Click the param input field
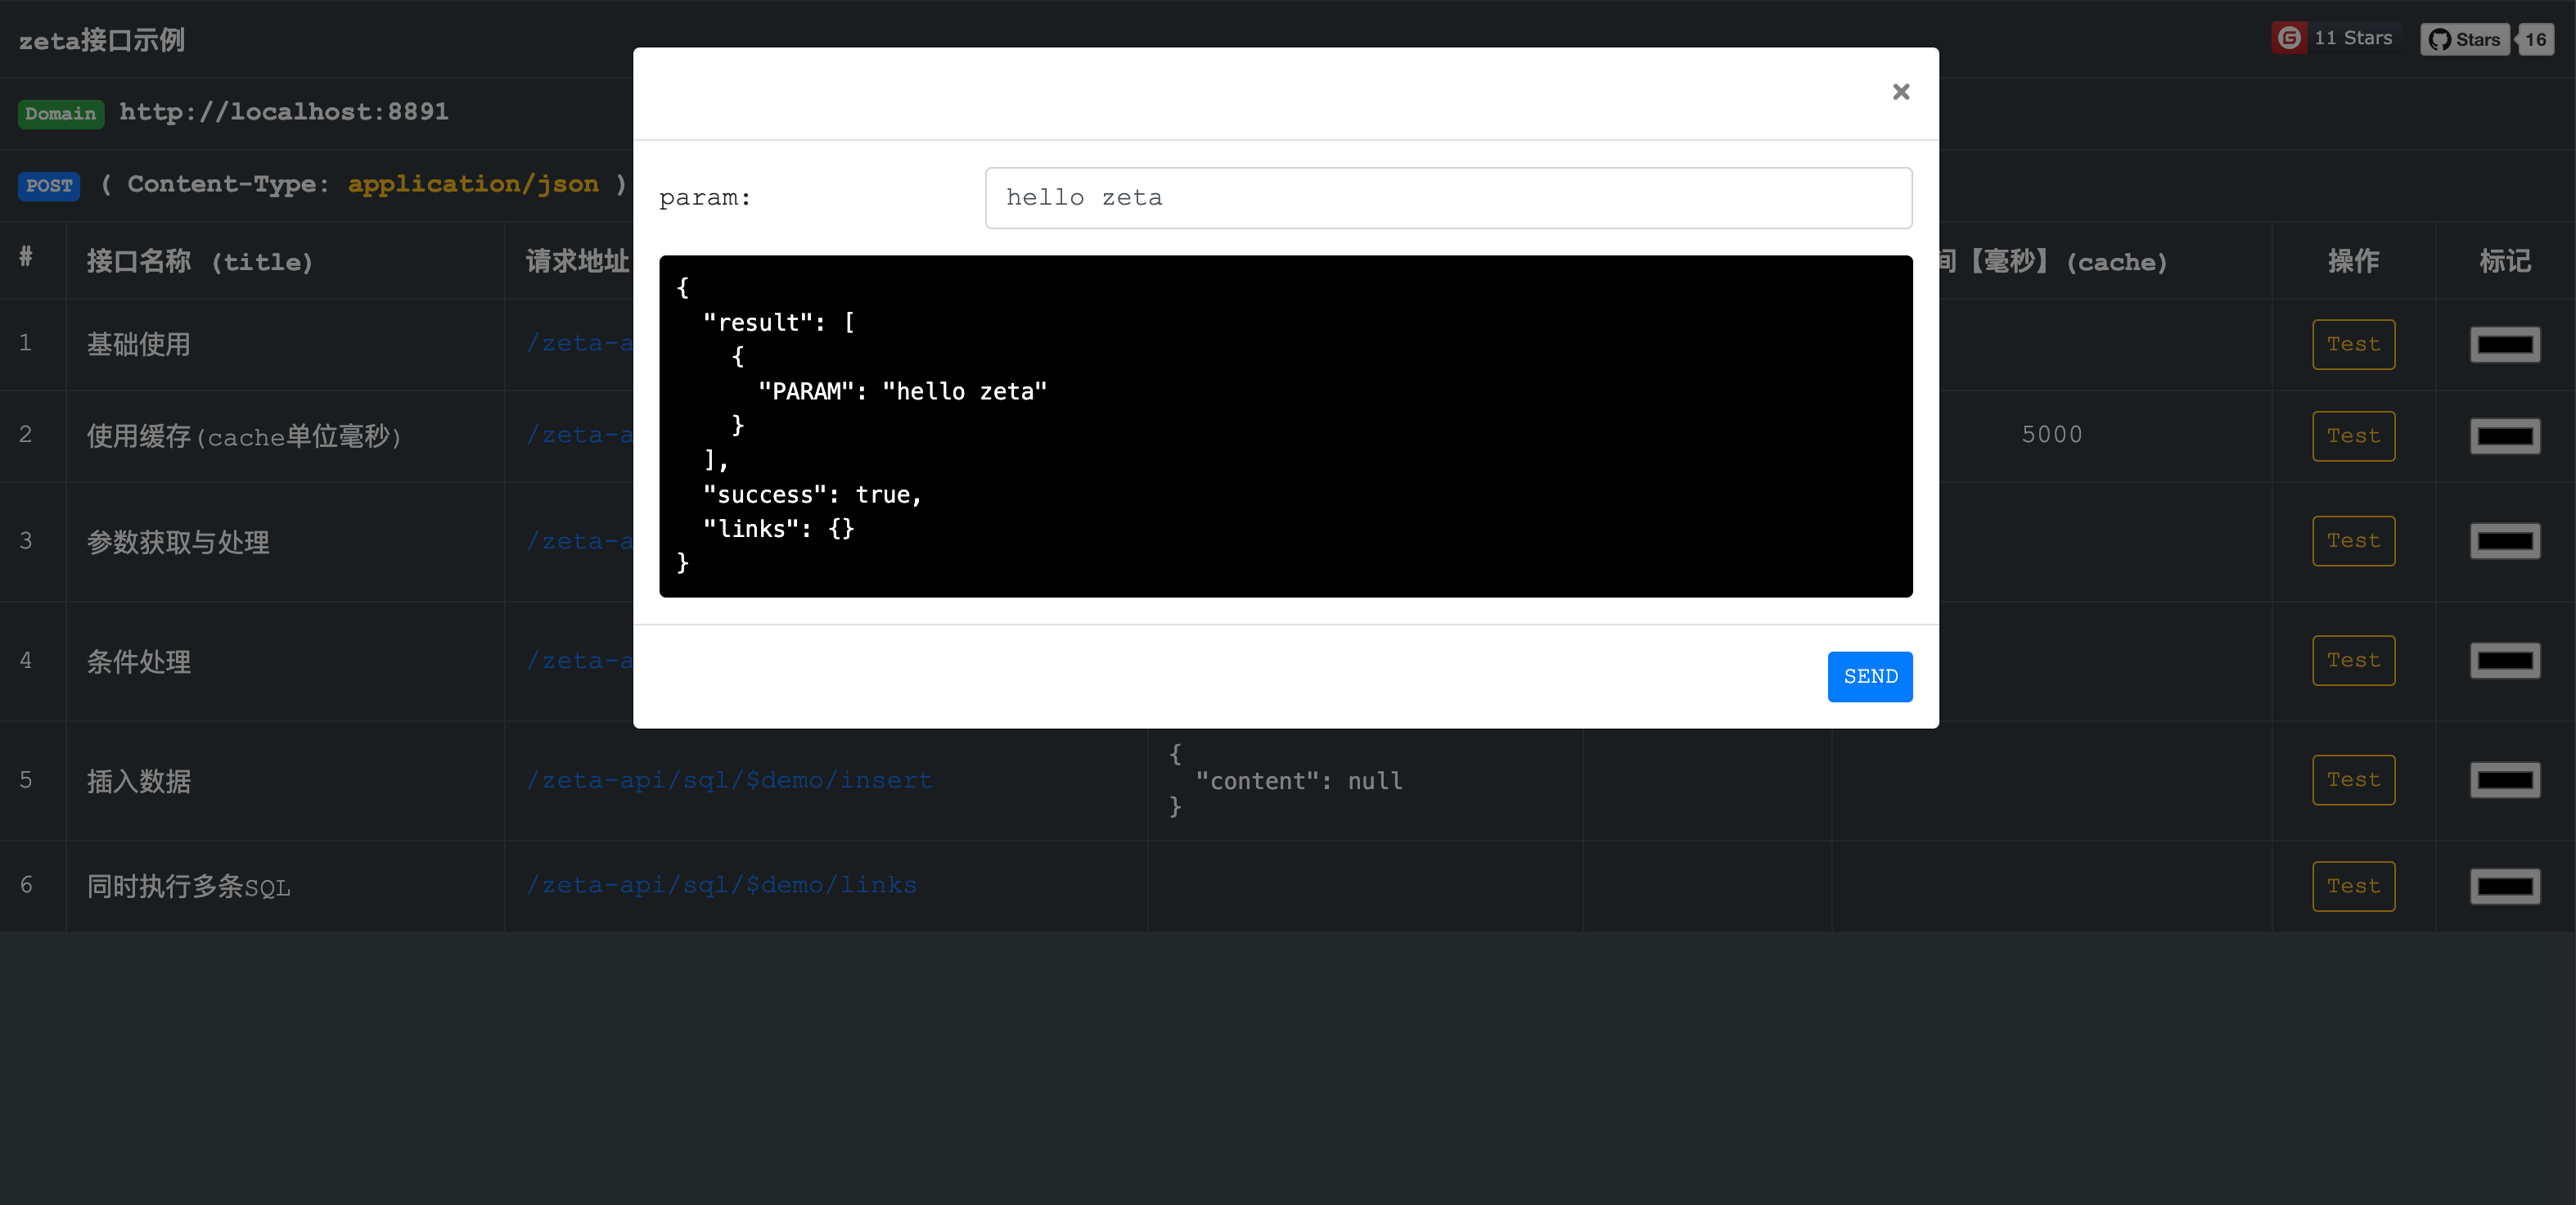Image resolution: width=2576 pixels, height=1205 pixels. point(1448,198)
